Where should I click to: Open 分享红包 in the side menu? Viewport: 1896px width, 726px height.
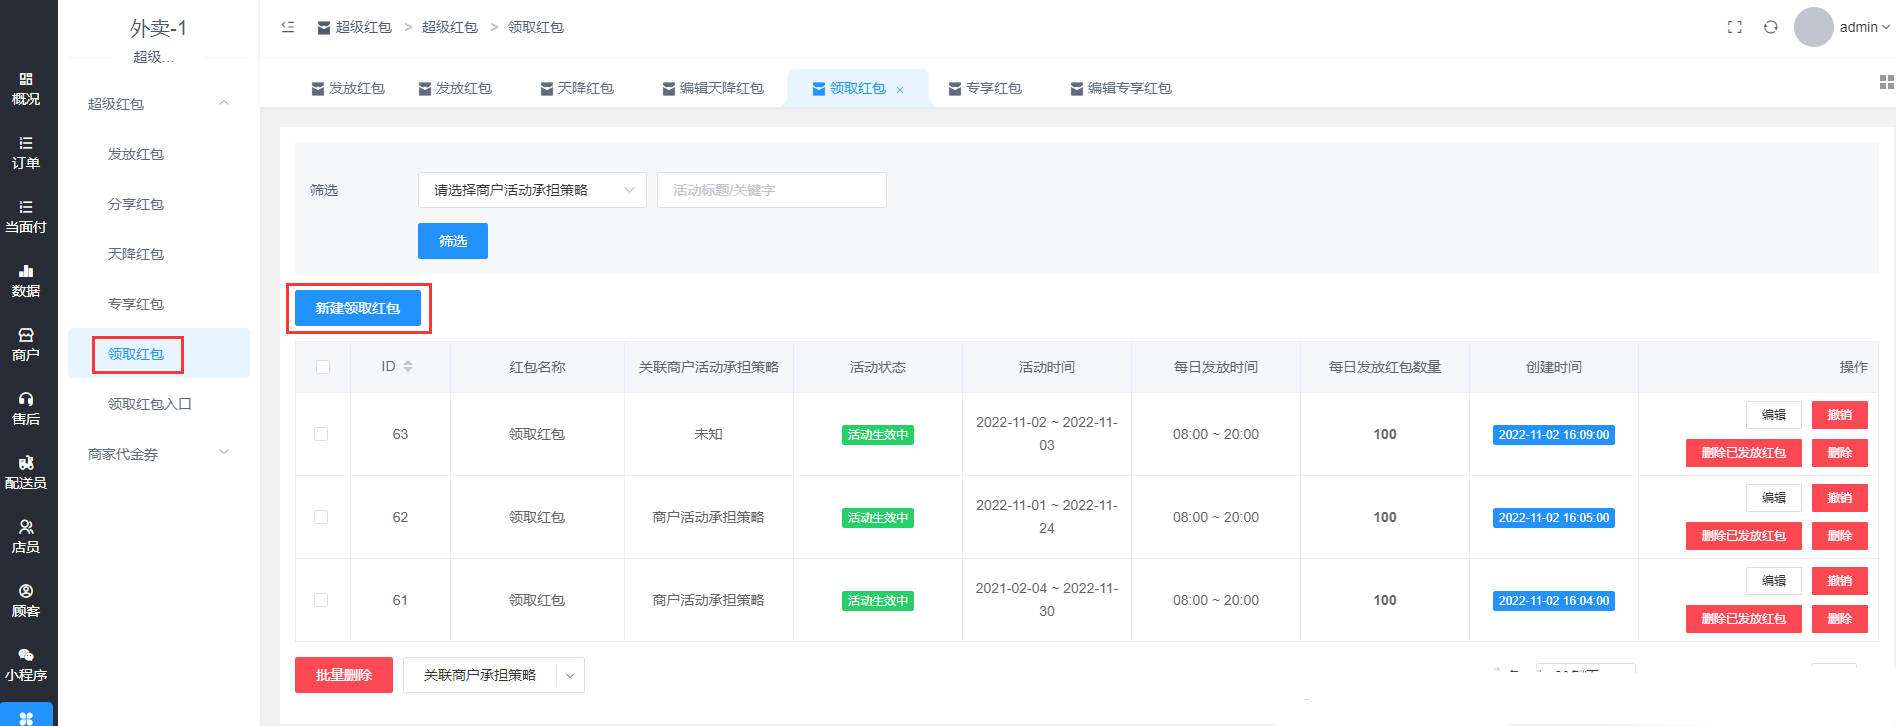(136, 204)
